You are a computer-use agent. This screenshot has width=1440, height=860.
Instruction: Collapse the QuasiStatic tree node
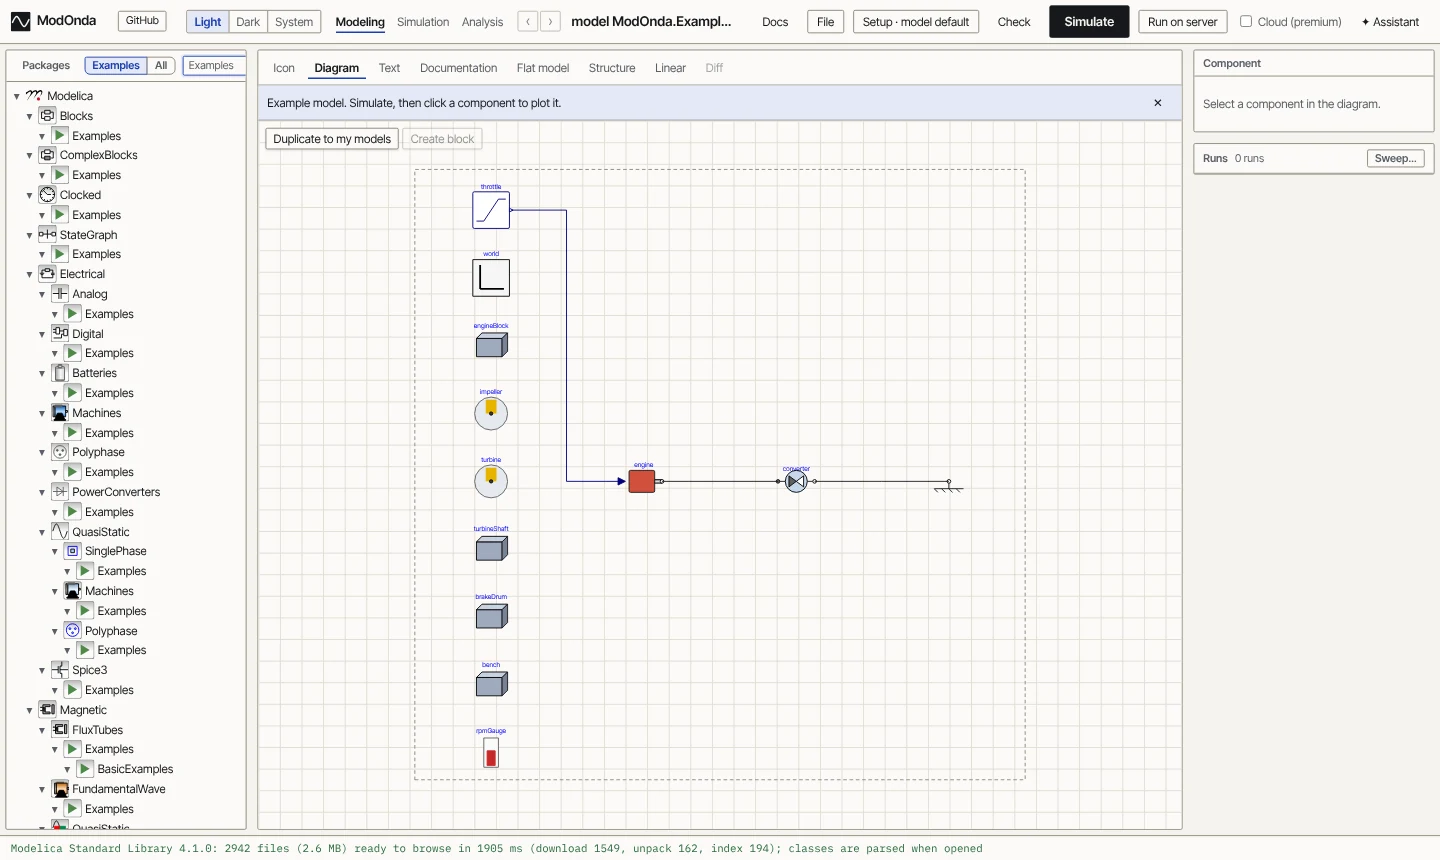[42, 532]
